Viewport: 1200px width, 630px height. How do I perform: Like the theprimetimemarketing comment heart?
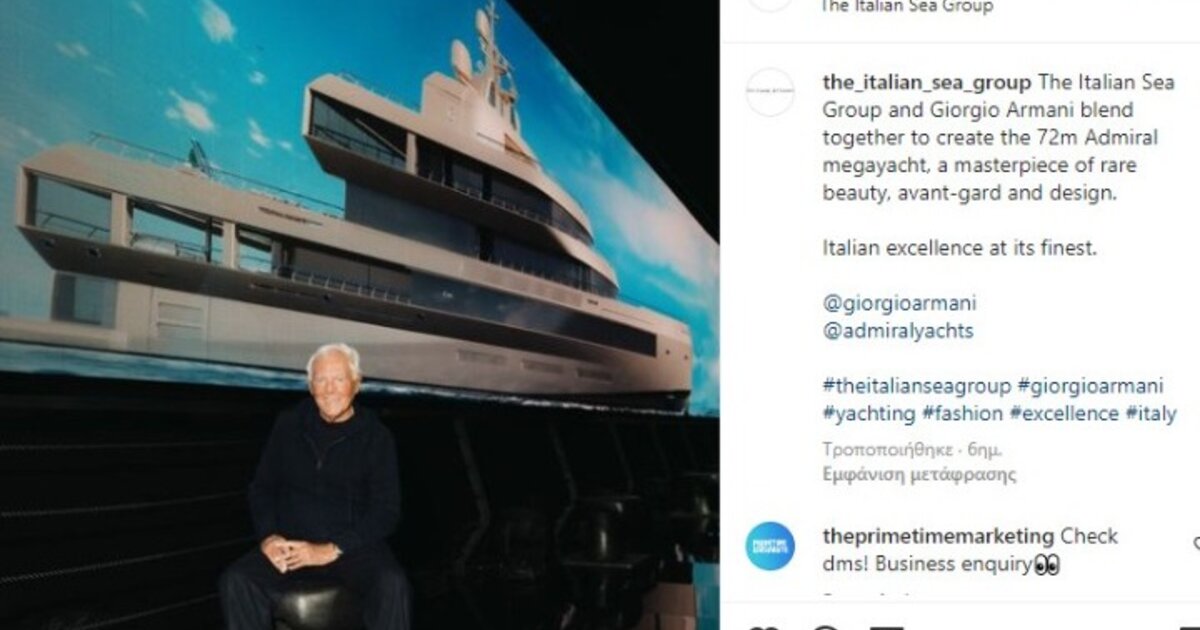coord(1196,544)
